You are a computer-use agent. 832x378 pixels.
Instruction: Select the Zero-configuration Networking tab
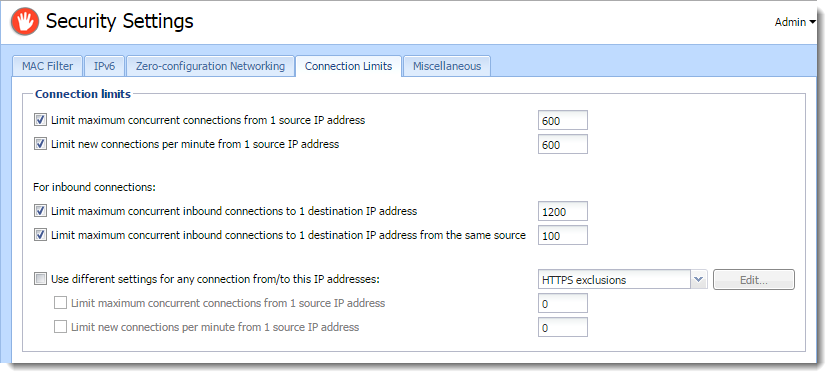(211, 66)
